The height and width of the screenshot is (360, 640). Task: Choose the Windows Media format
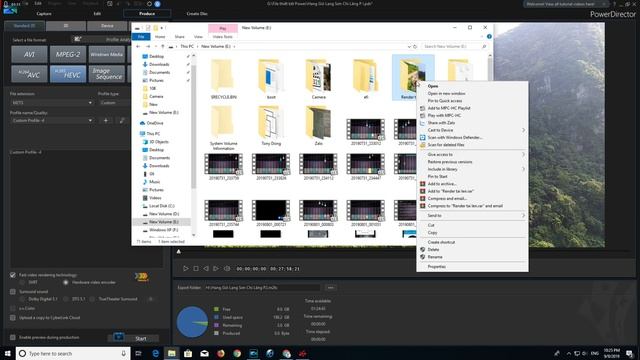[107, 54]
